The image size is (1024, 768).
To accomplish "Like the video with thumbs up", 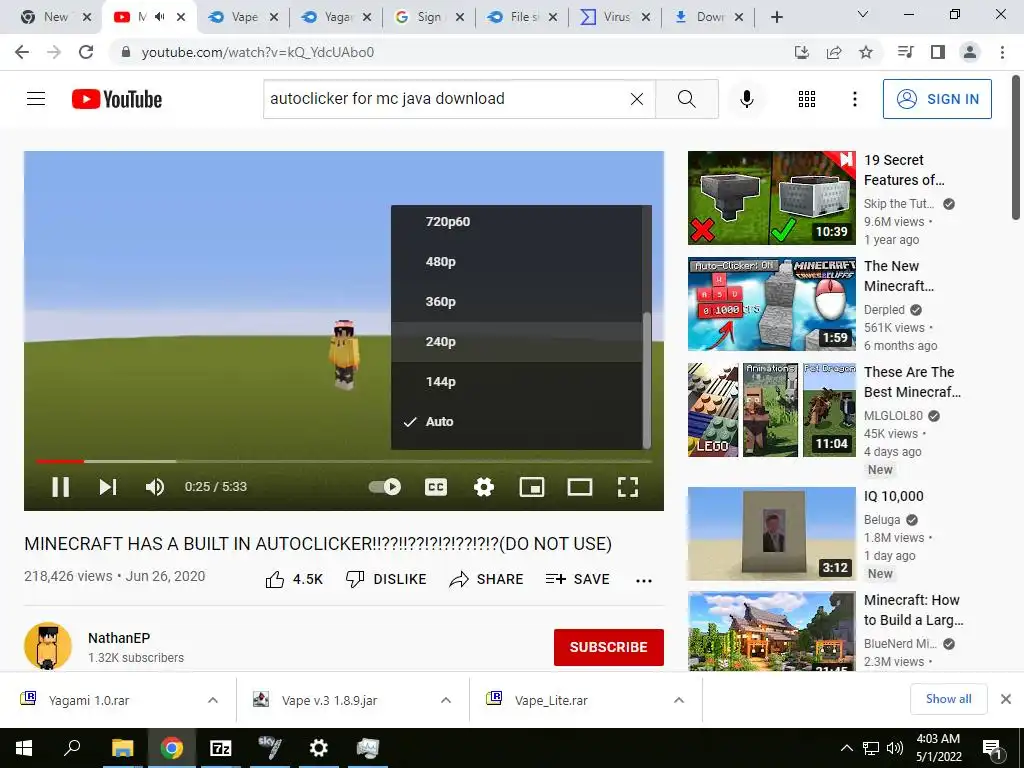I will pos(294,579).
